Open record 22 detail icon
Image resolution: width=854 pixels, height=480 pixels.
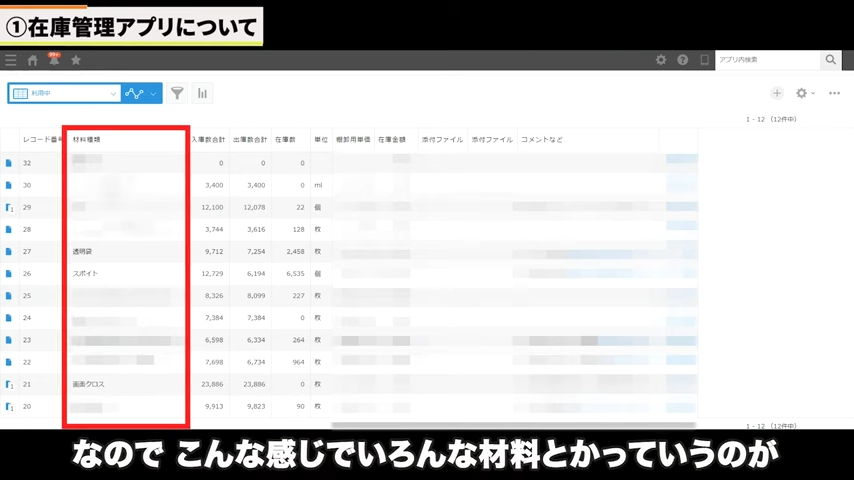click(9, 362)
